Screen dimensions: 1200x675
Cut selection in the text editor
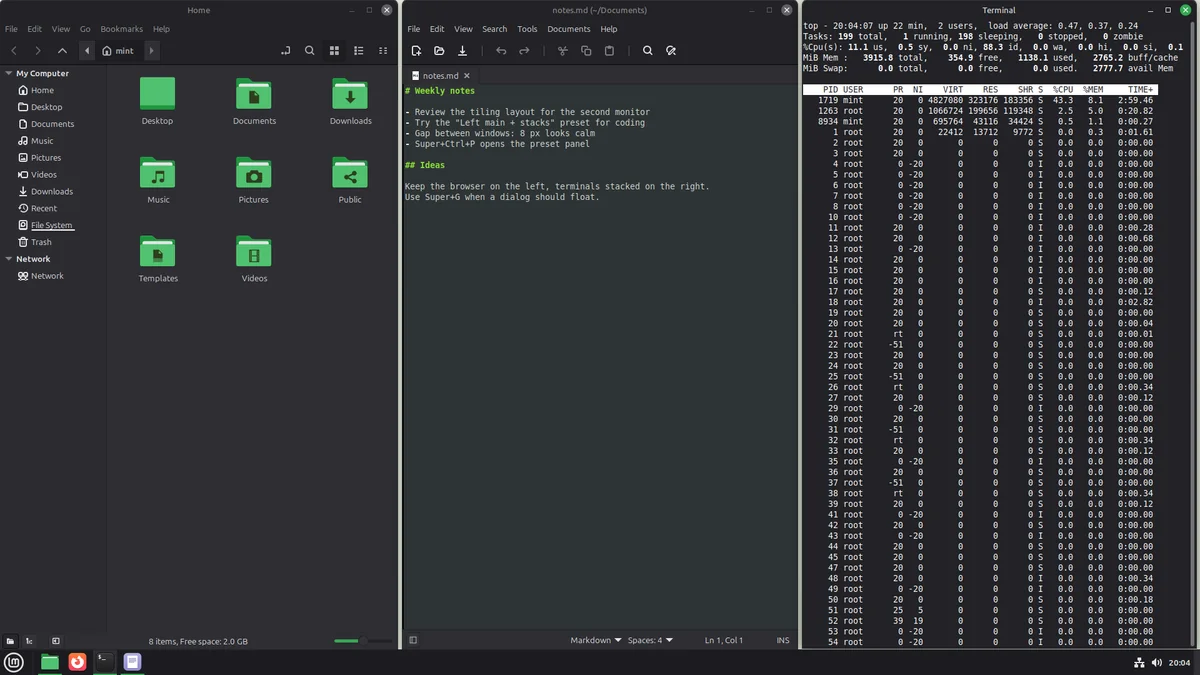(x=563, y=50)
